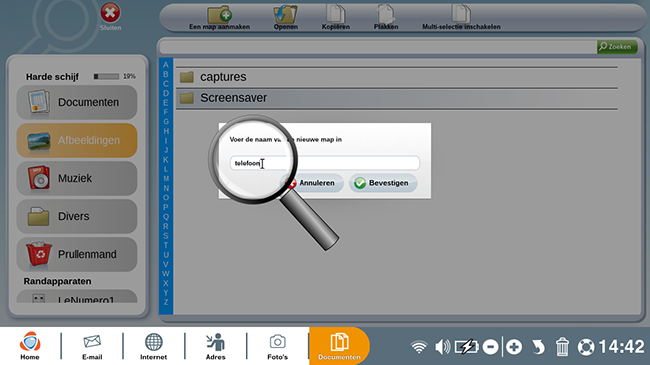Click the zoom-out minus icon in taskbar

tap(490, 347)
